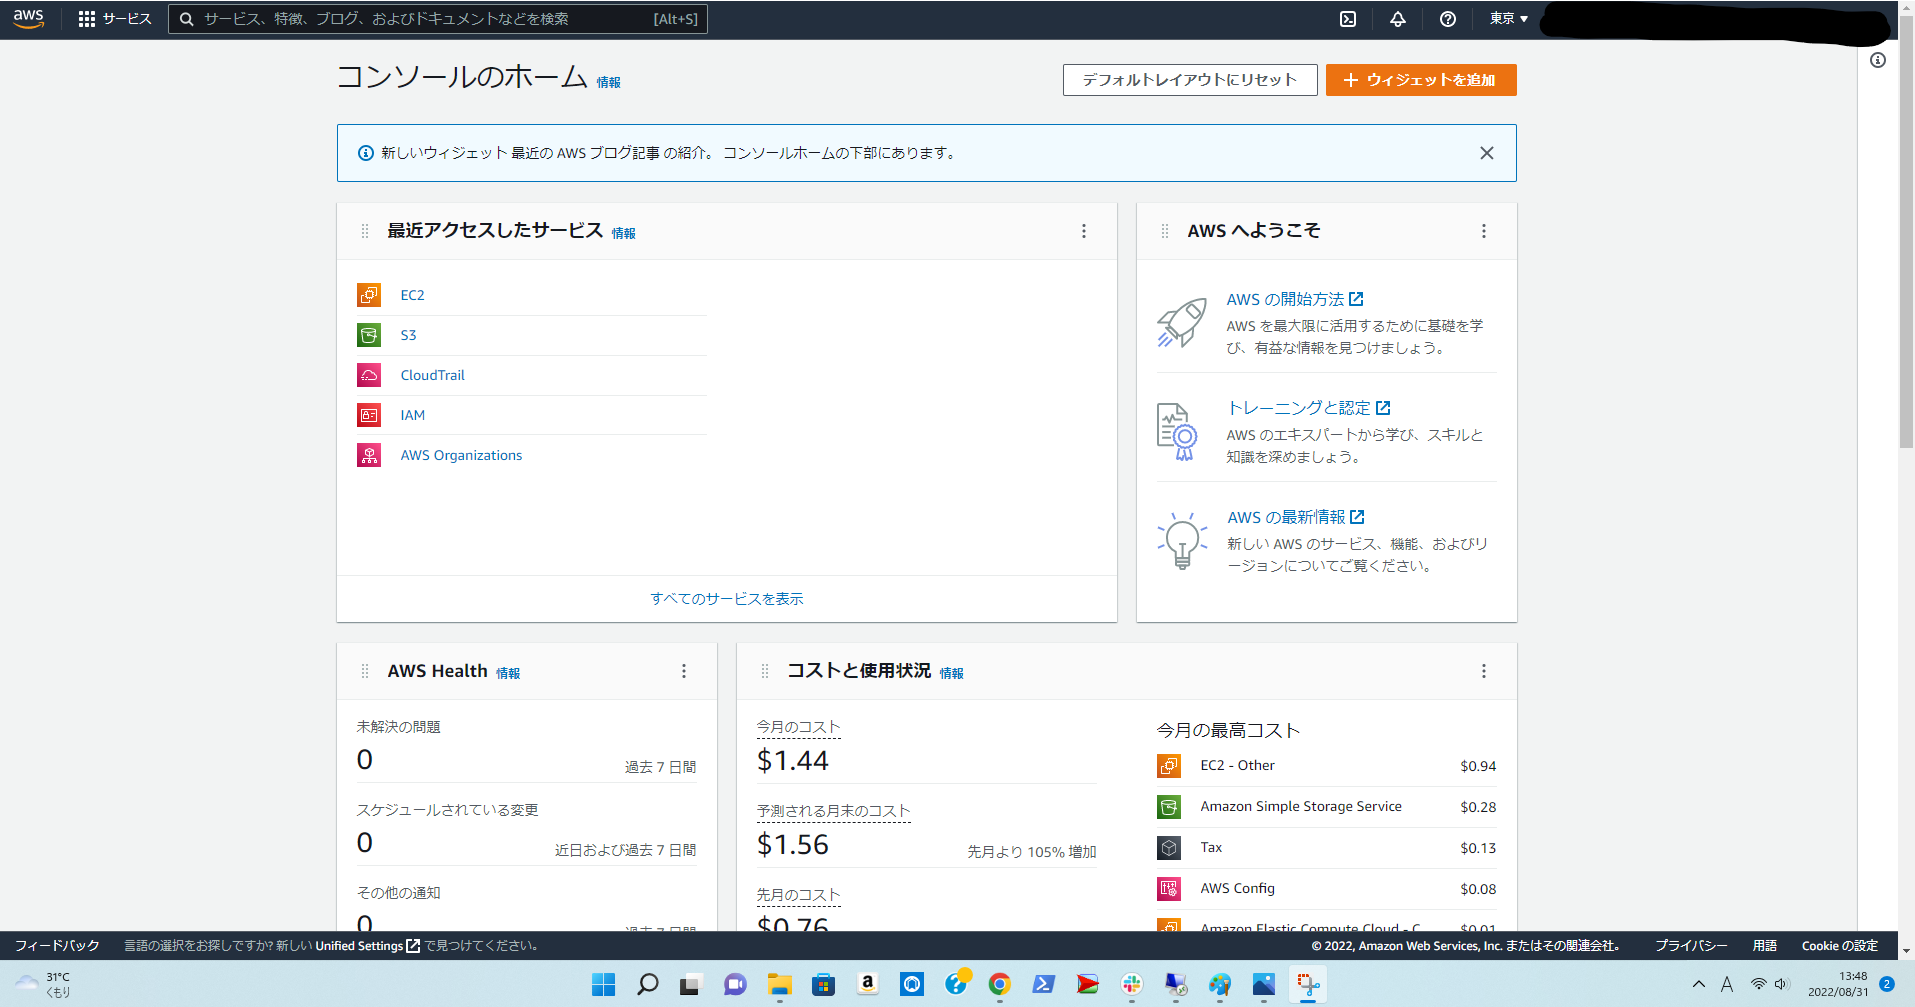Click the IAM service icon
1915x1007 pixels.
coord(369,415)
